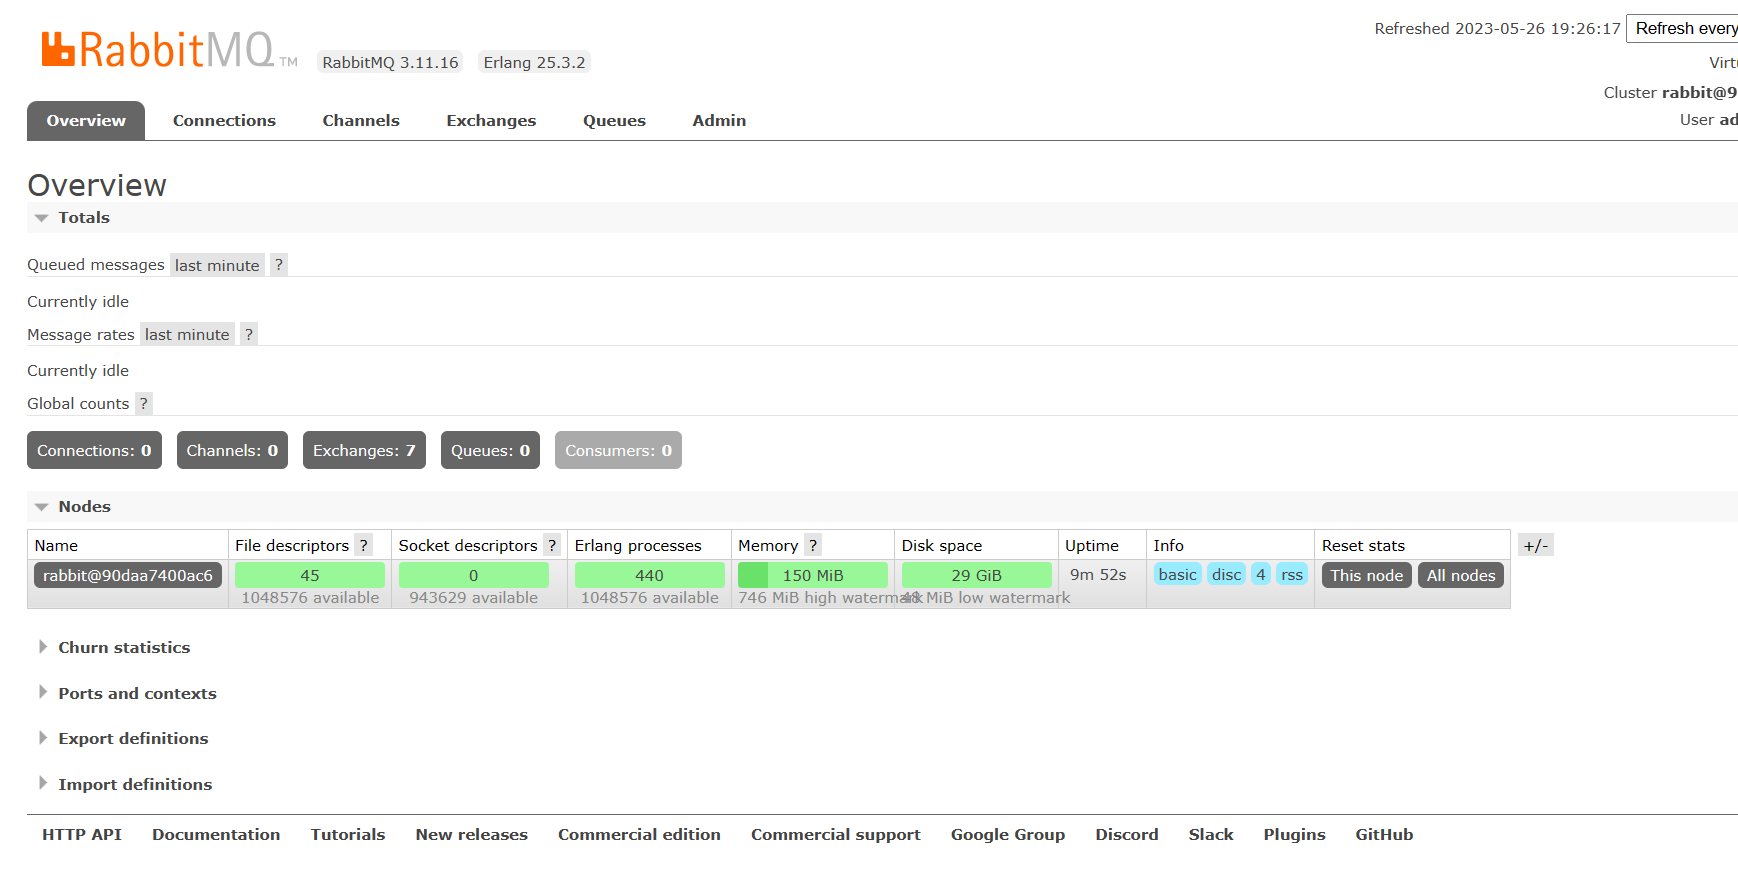The height and width of the screenshot is (881, 1738).
Task: Reset stats for This node
Action: [1366, 575]
